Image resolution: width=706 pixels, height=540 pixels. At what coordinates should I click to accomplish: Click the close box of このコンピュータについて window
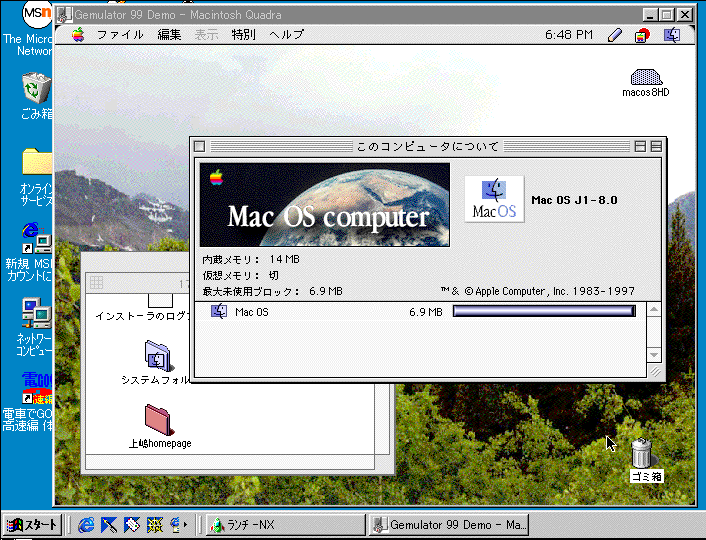click(199, 146)
